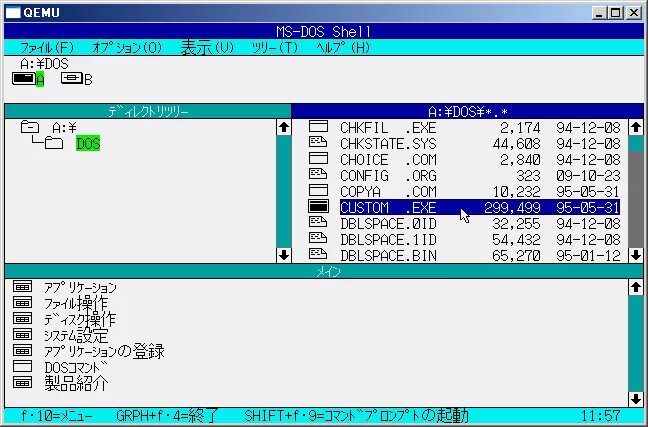The height and width of the screenshot is (427, 648).
Task: Select file name CHKSTATE.SYS
Action: click(x=388, y=143)
